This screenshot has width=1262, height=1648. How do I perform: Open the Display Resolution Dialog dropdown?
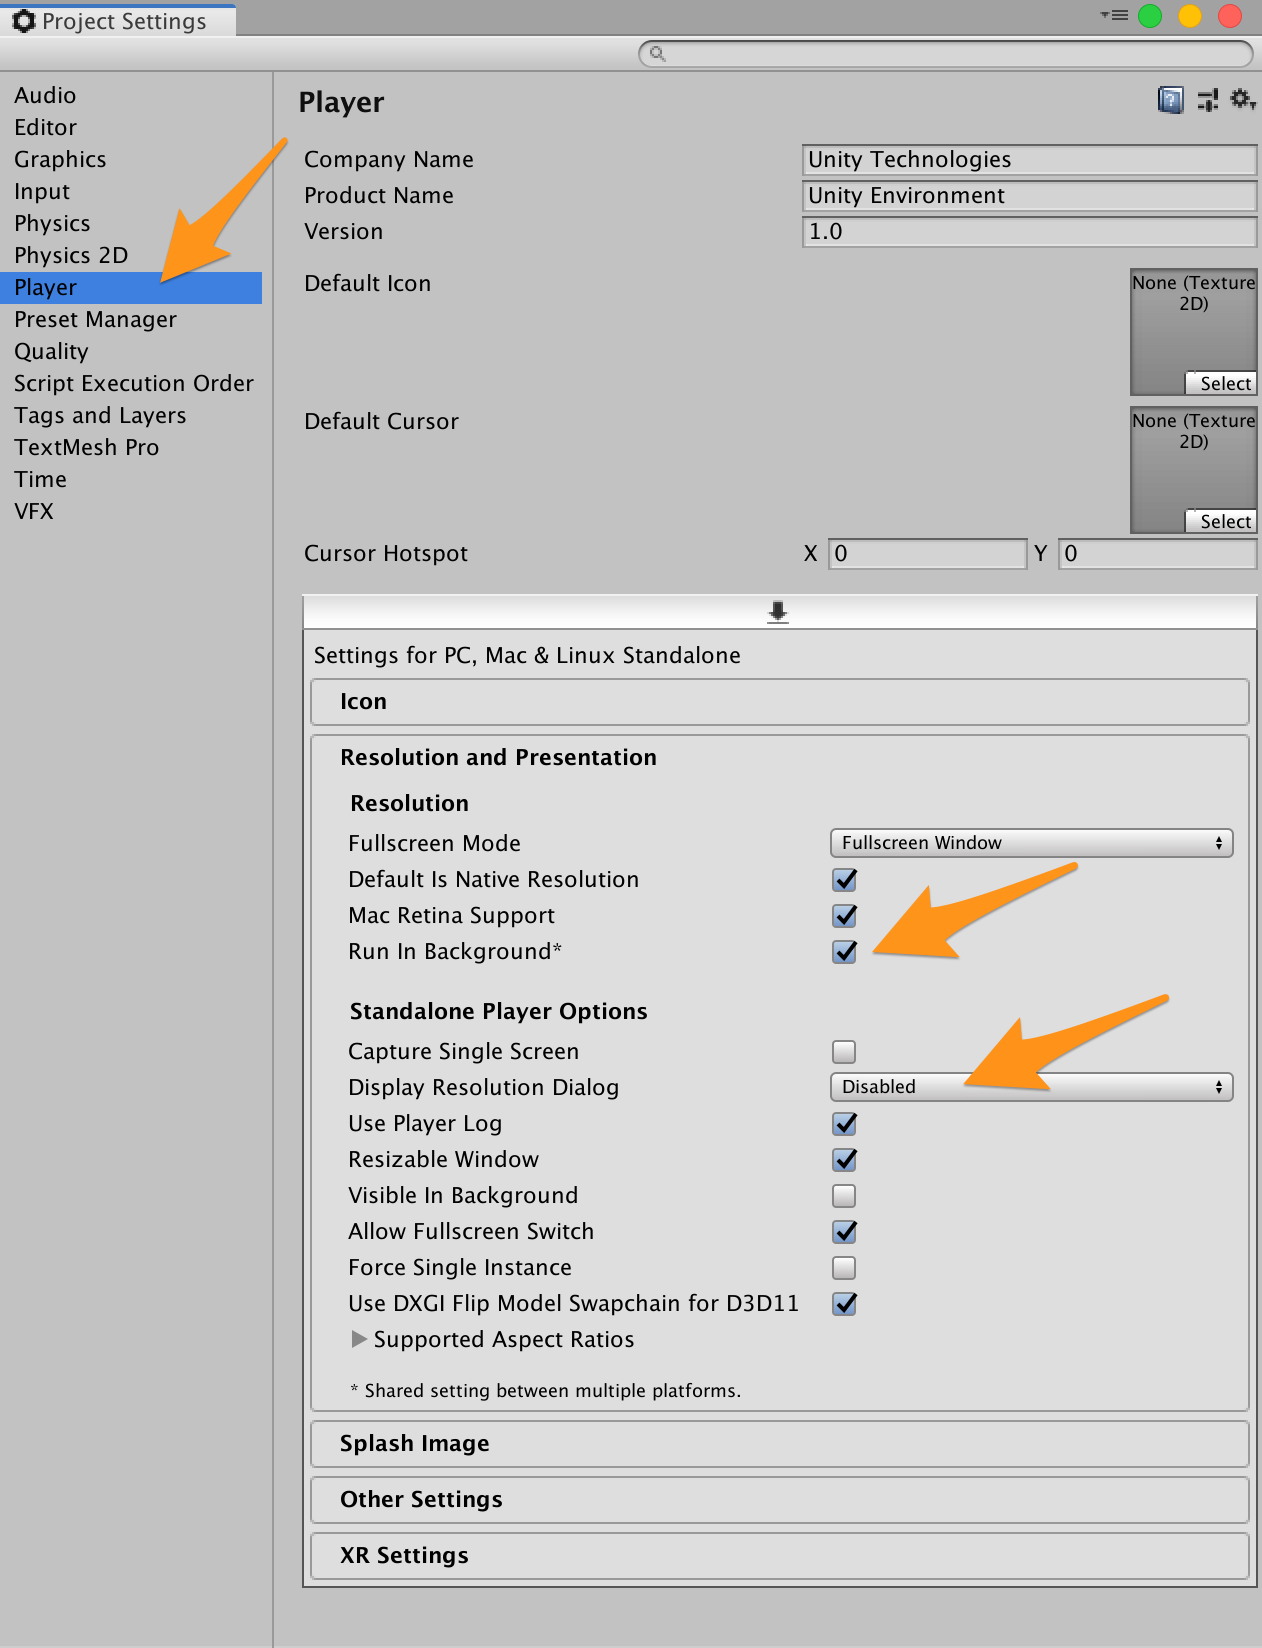[x=1031, y=1087]
